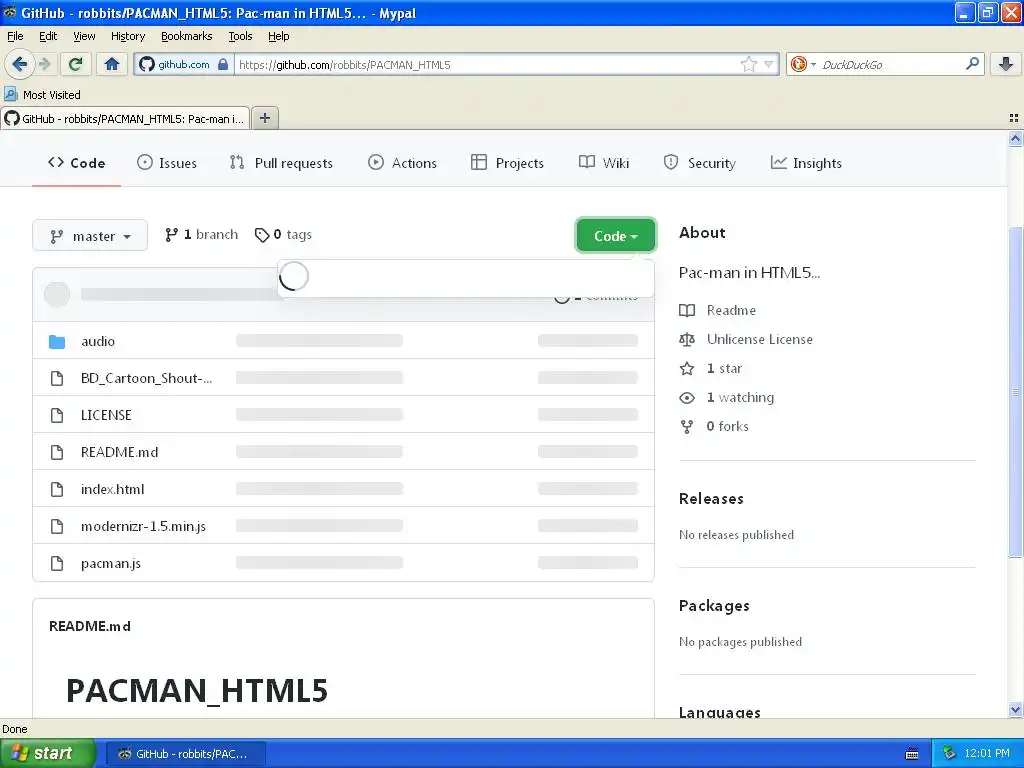1024x768 pixels.
Task: Go back with the browser Back arrow
Action: tap(19, 64)
